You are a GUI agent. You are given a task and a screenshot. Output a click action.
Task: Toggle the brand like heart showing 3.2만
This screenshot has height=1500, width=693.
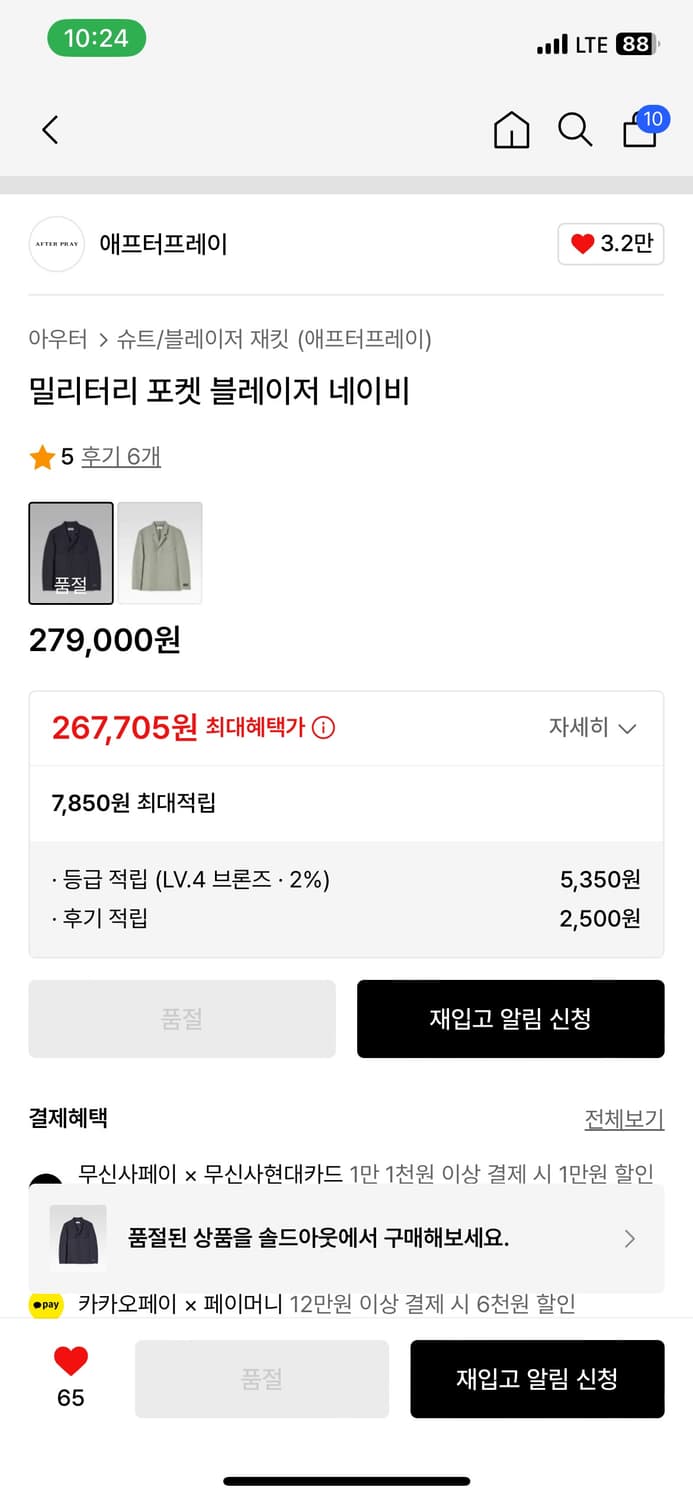610,244
